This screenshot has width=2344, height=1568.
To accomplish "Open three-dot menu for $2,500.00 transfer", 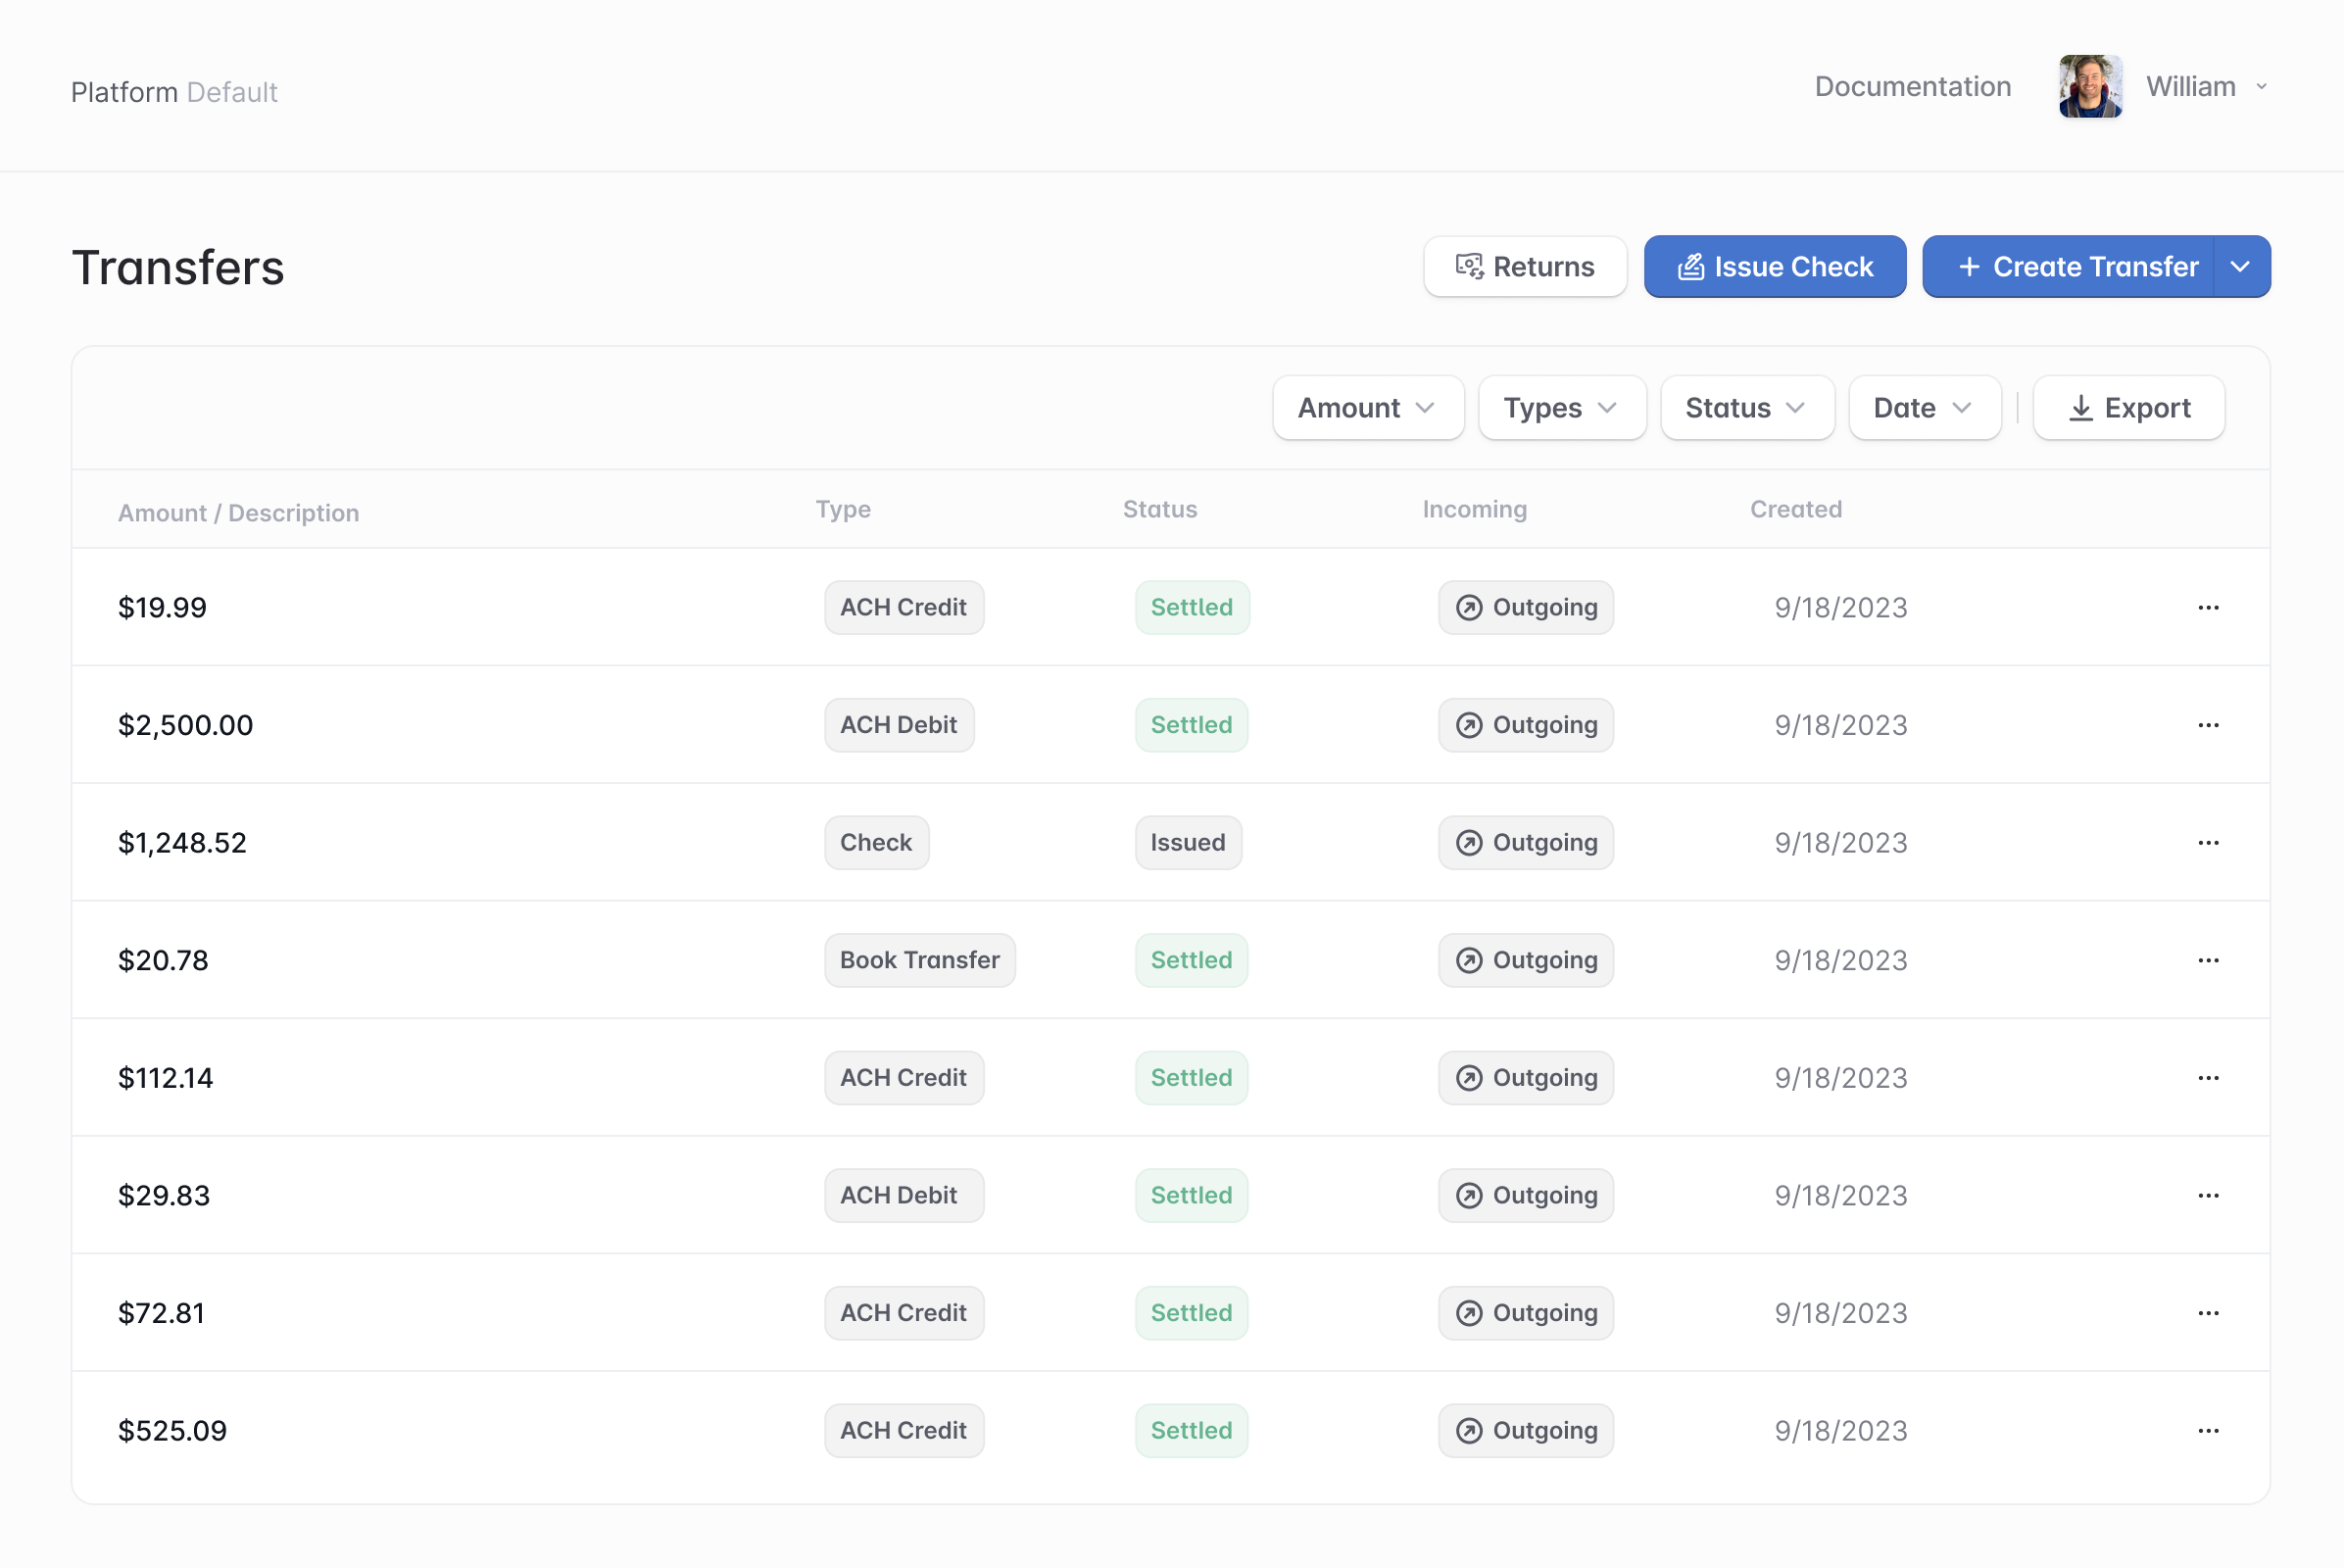I will (2208, 725).
